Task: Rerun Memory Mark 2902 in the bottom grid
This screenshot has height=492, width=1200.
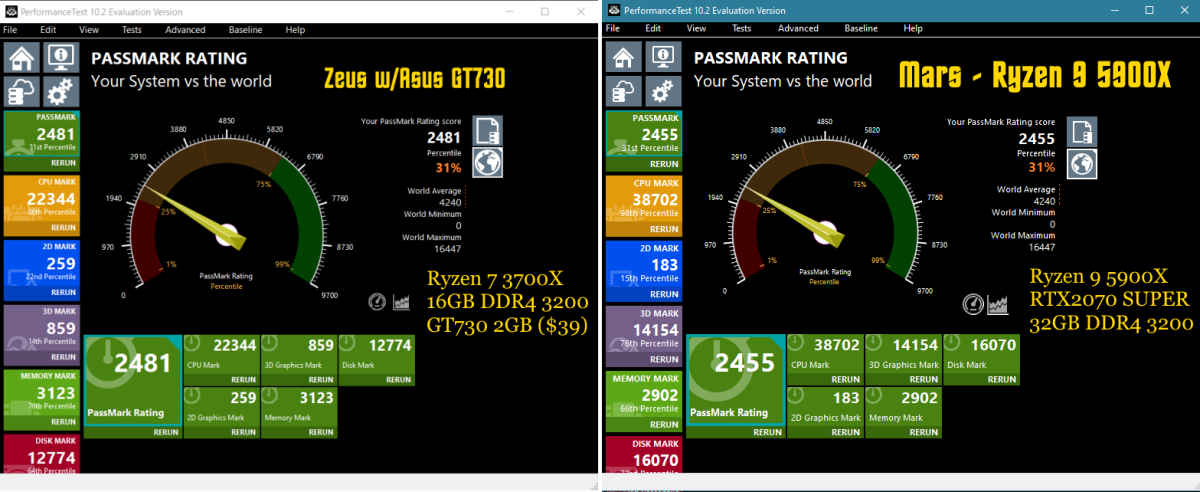Action: tap(924, 432)
